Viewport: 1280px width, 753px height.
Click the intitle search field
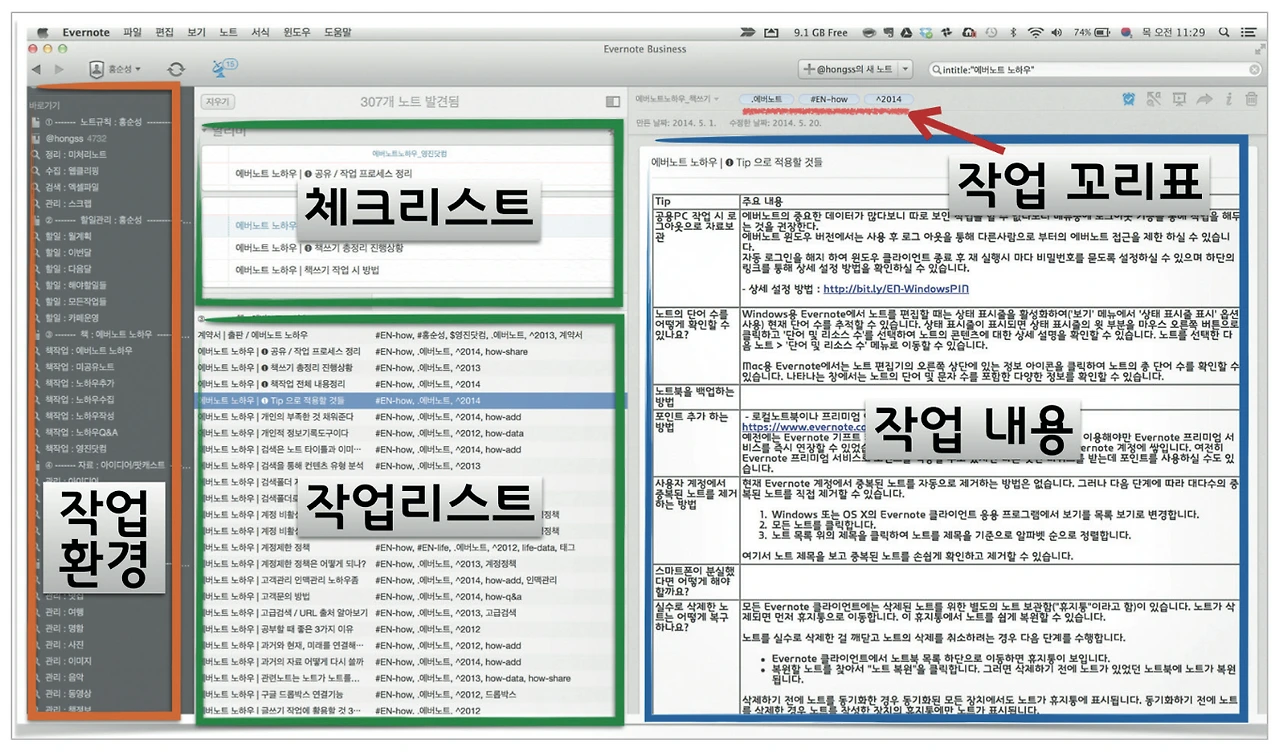coord(1094,70)
